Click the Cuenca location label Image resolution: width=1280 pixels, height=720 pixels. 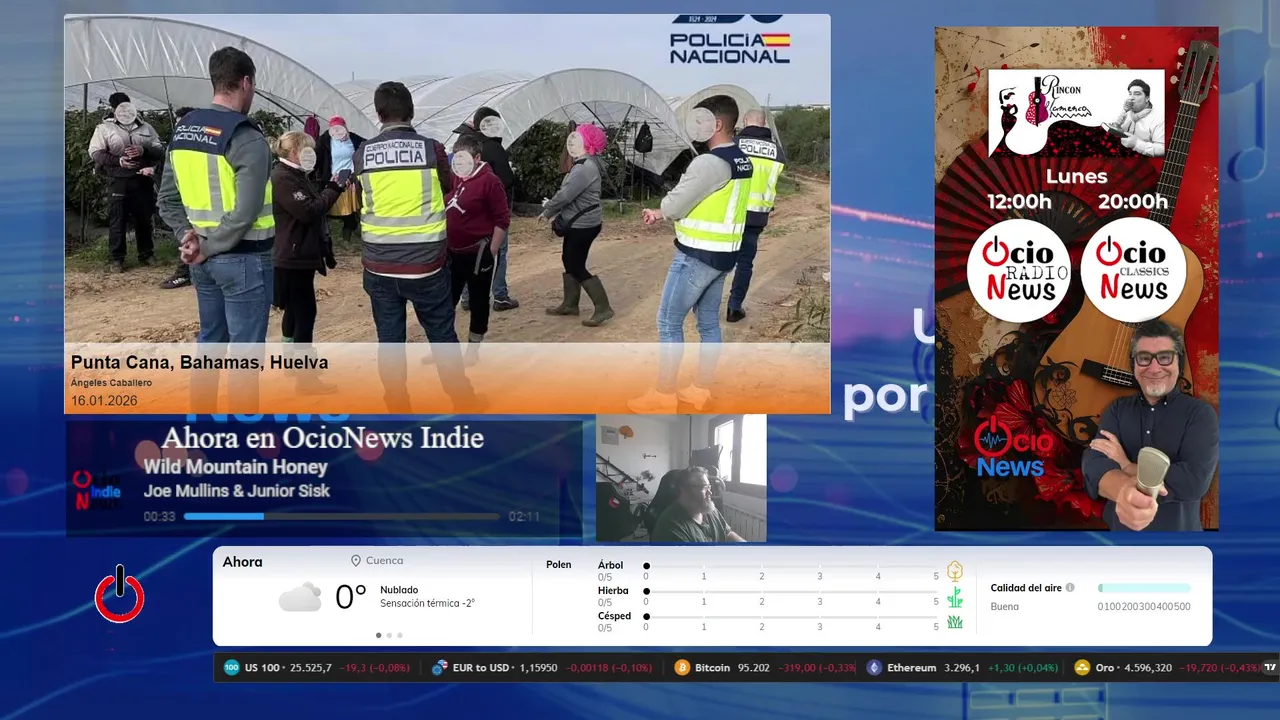tap(385, 561)
